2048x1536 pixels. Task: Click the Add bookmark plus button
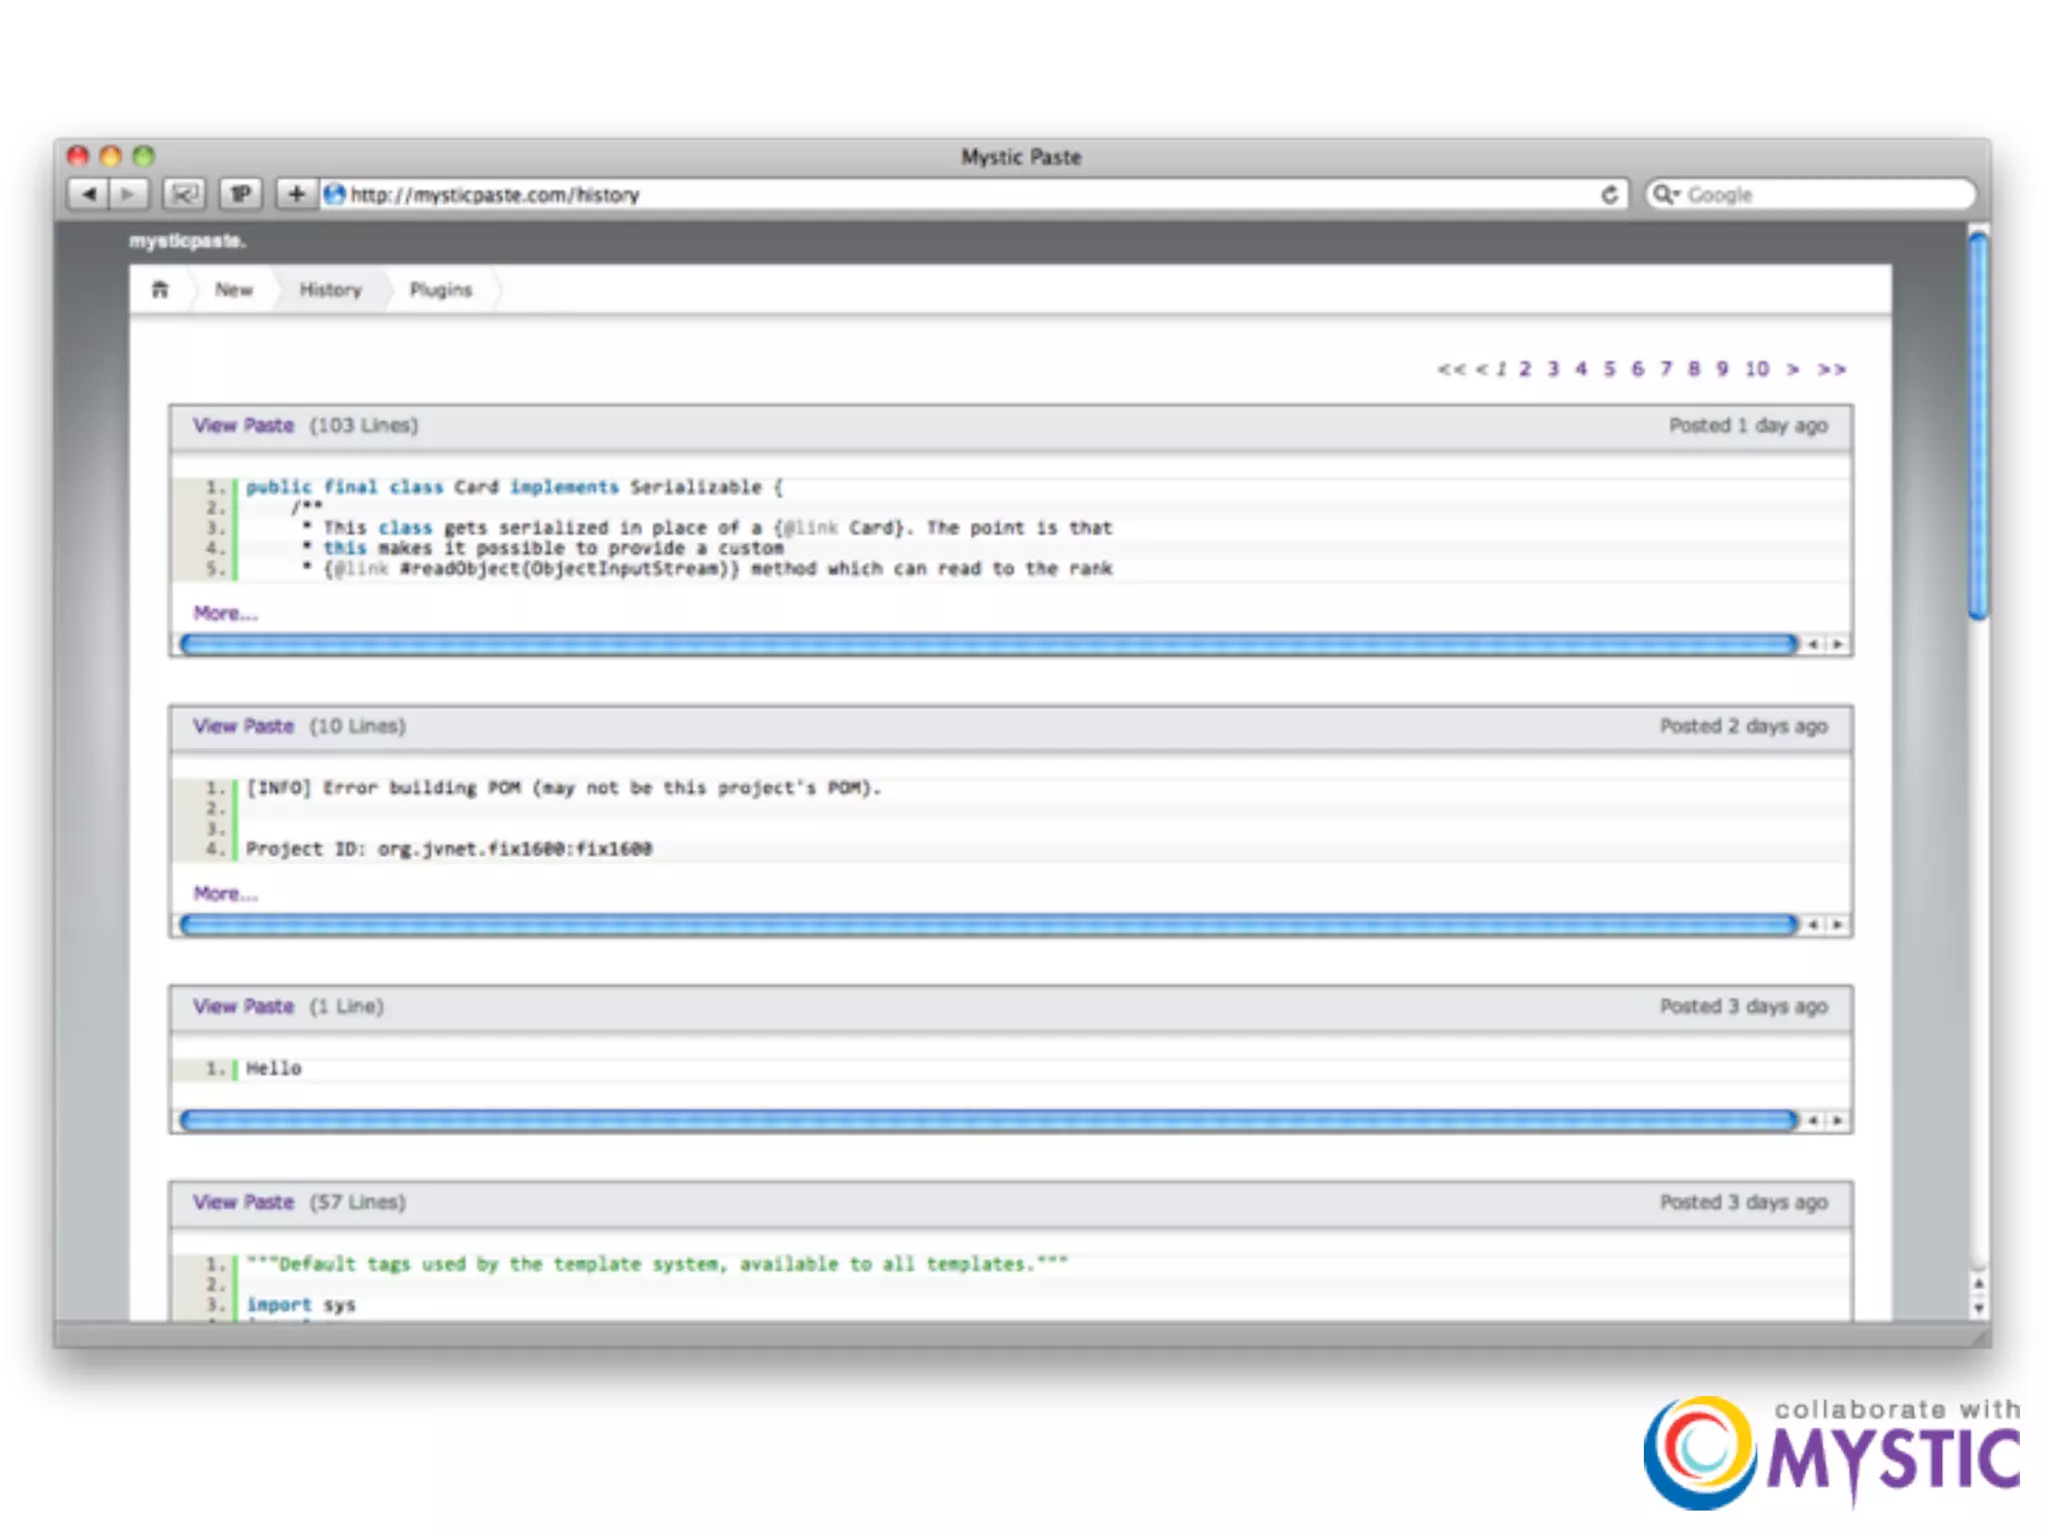[x=296, y=194]
